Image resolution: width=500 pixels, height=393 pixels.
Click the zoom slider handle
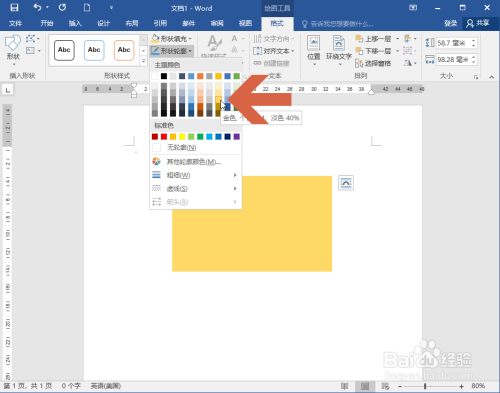click(425, 386)
